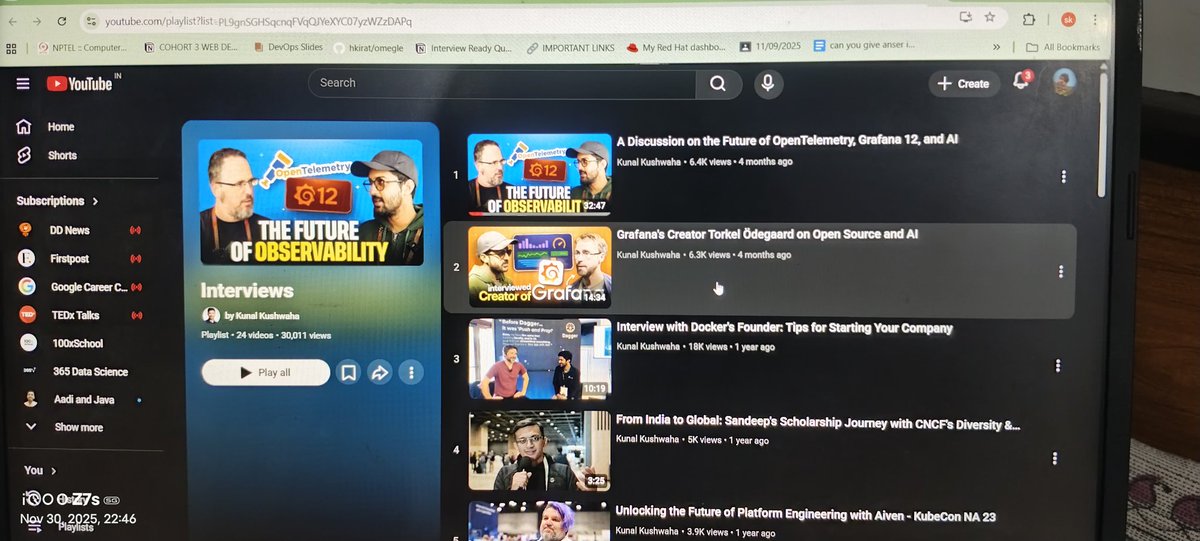1200x541 pixels.
Task: Click the Play all button
Action: [265, 372]
